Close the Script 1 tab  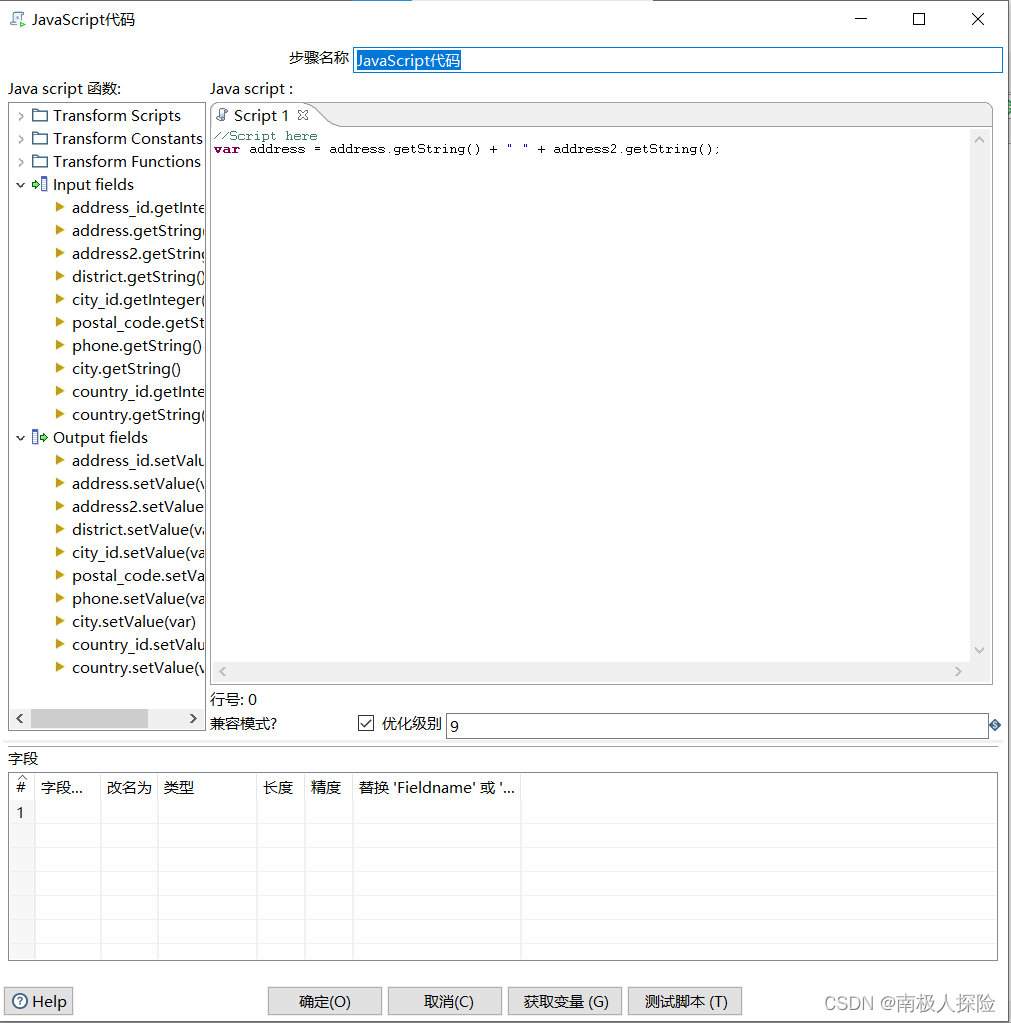[x=303, y=115]
